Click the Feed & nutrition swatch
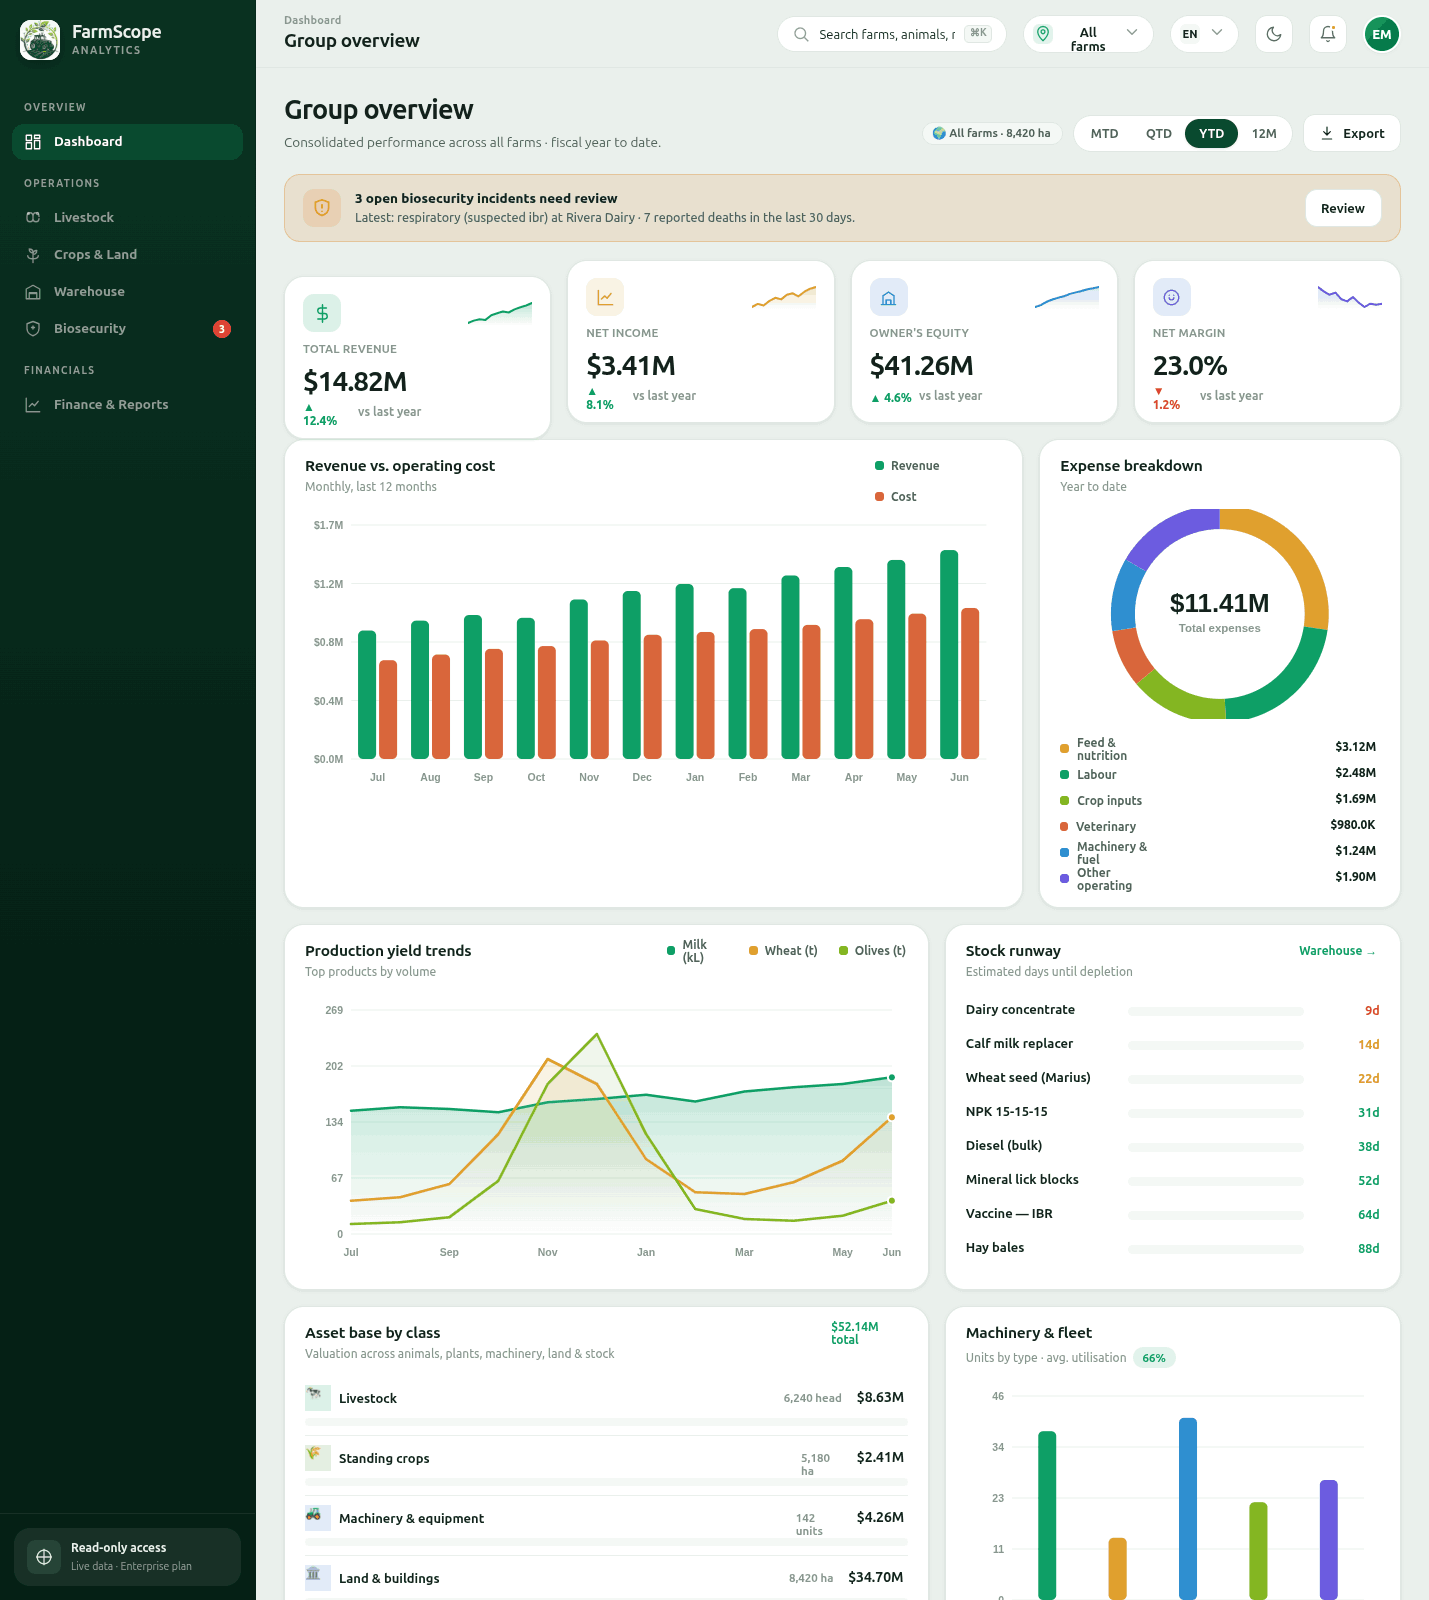The image size is (1429, 1600). click(1064, 749)
